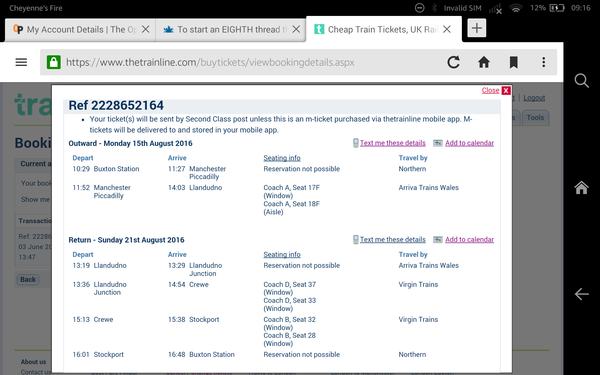Tap the search magnifier in side bar
This screenshot has width=600, height=375.
(582, 81)
